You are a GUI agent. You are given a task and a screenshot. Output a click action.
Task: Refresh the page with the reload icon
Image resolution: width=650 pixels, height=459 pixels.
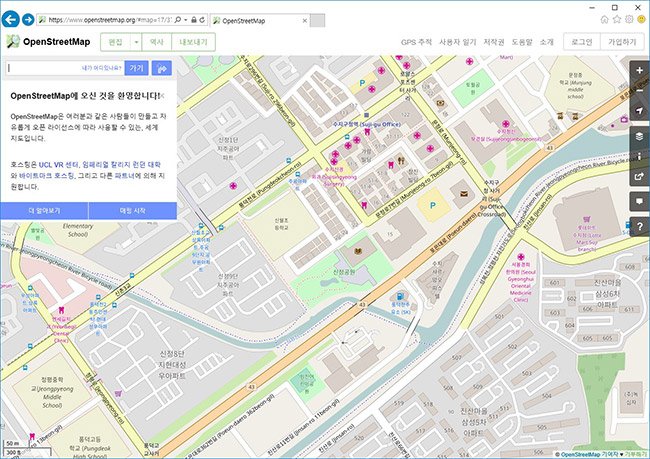202,20
